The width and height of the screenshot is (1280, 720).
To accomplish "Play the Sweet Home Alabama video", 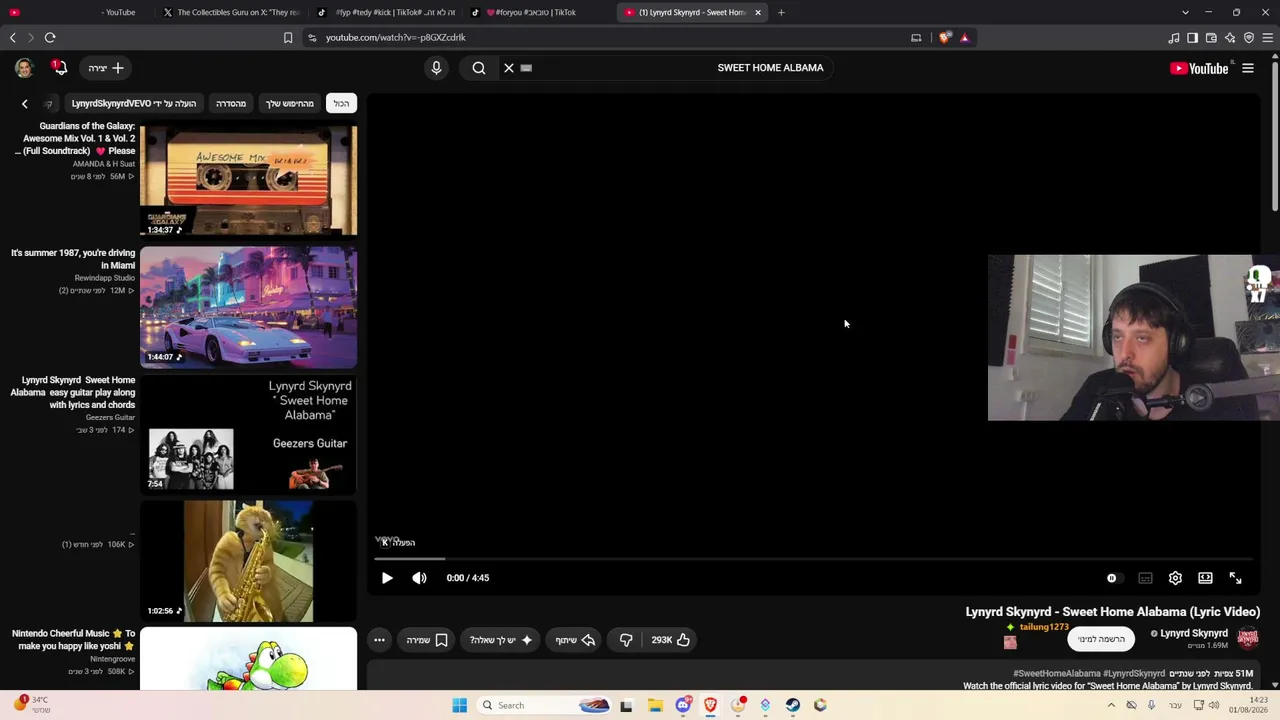I will click(387, 578).
